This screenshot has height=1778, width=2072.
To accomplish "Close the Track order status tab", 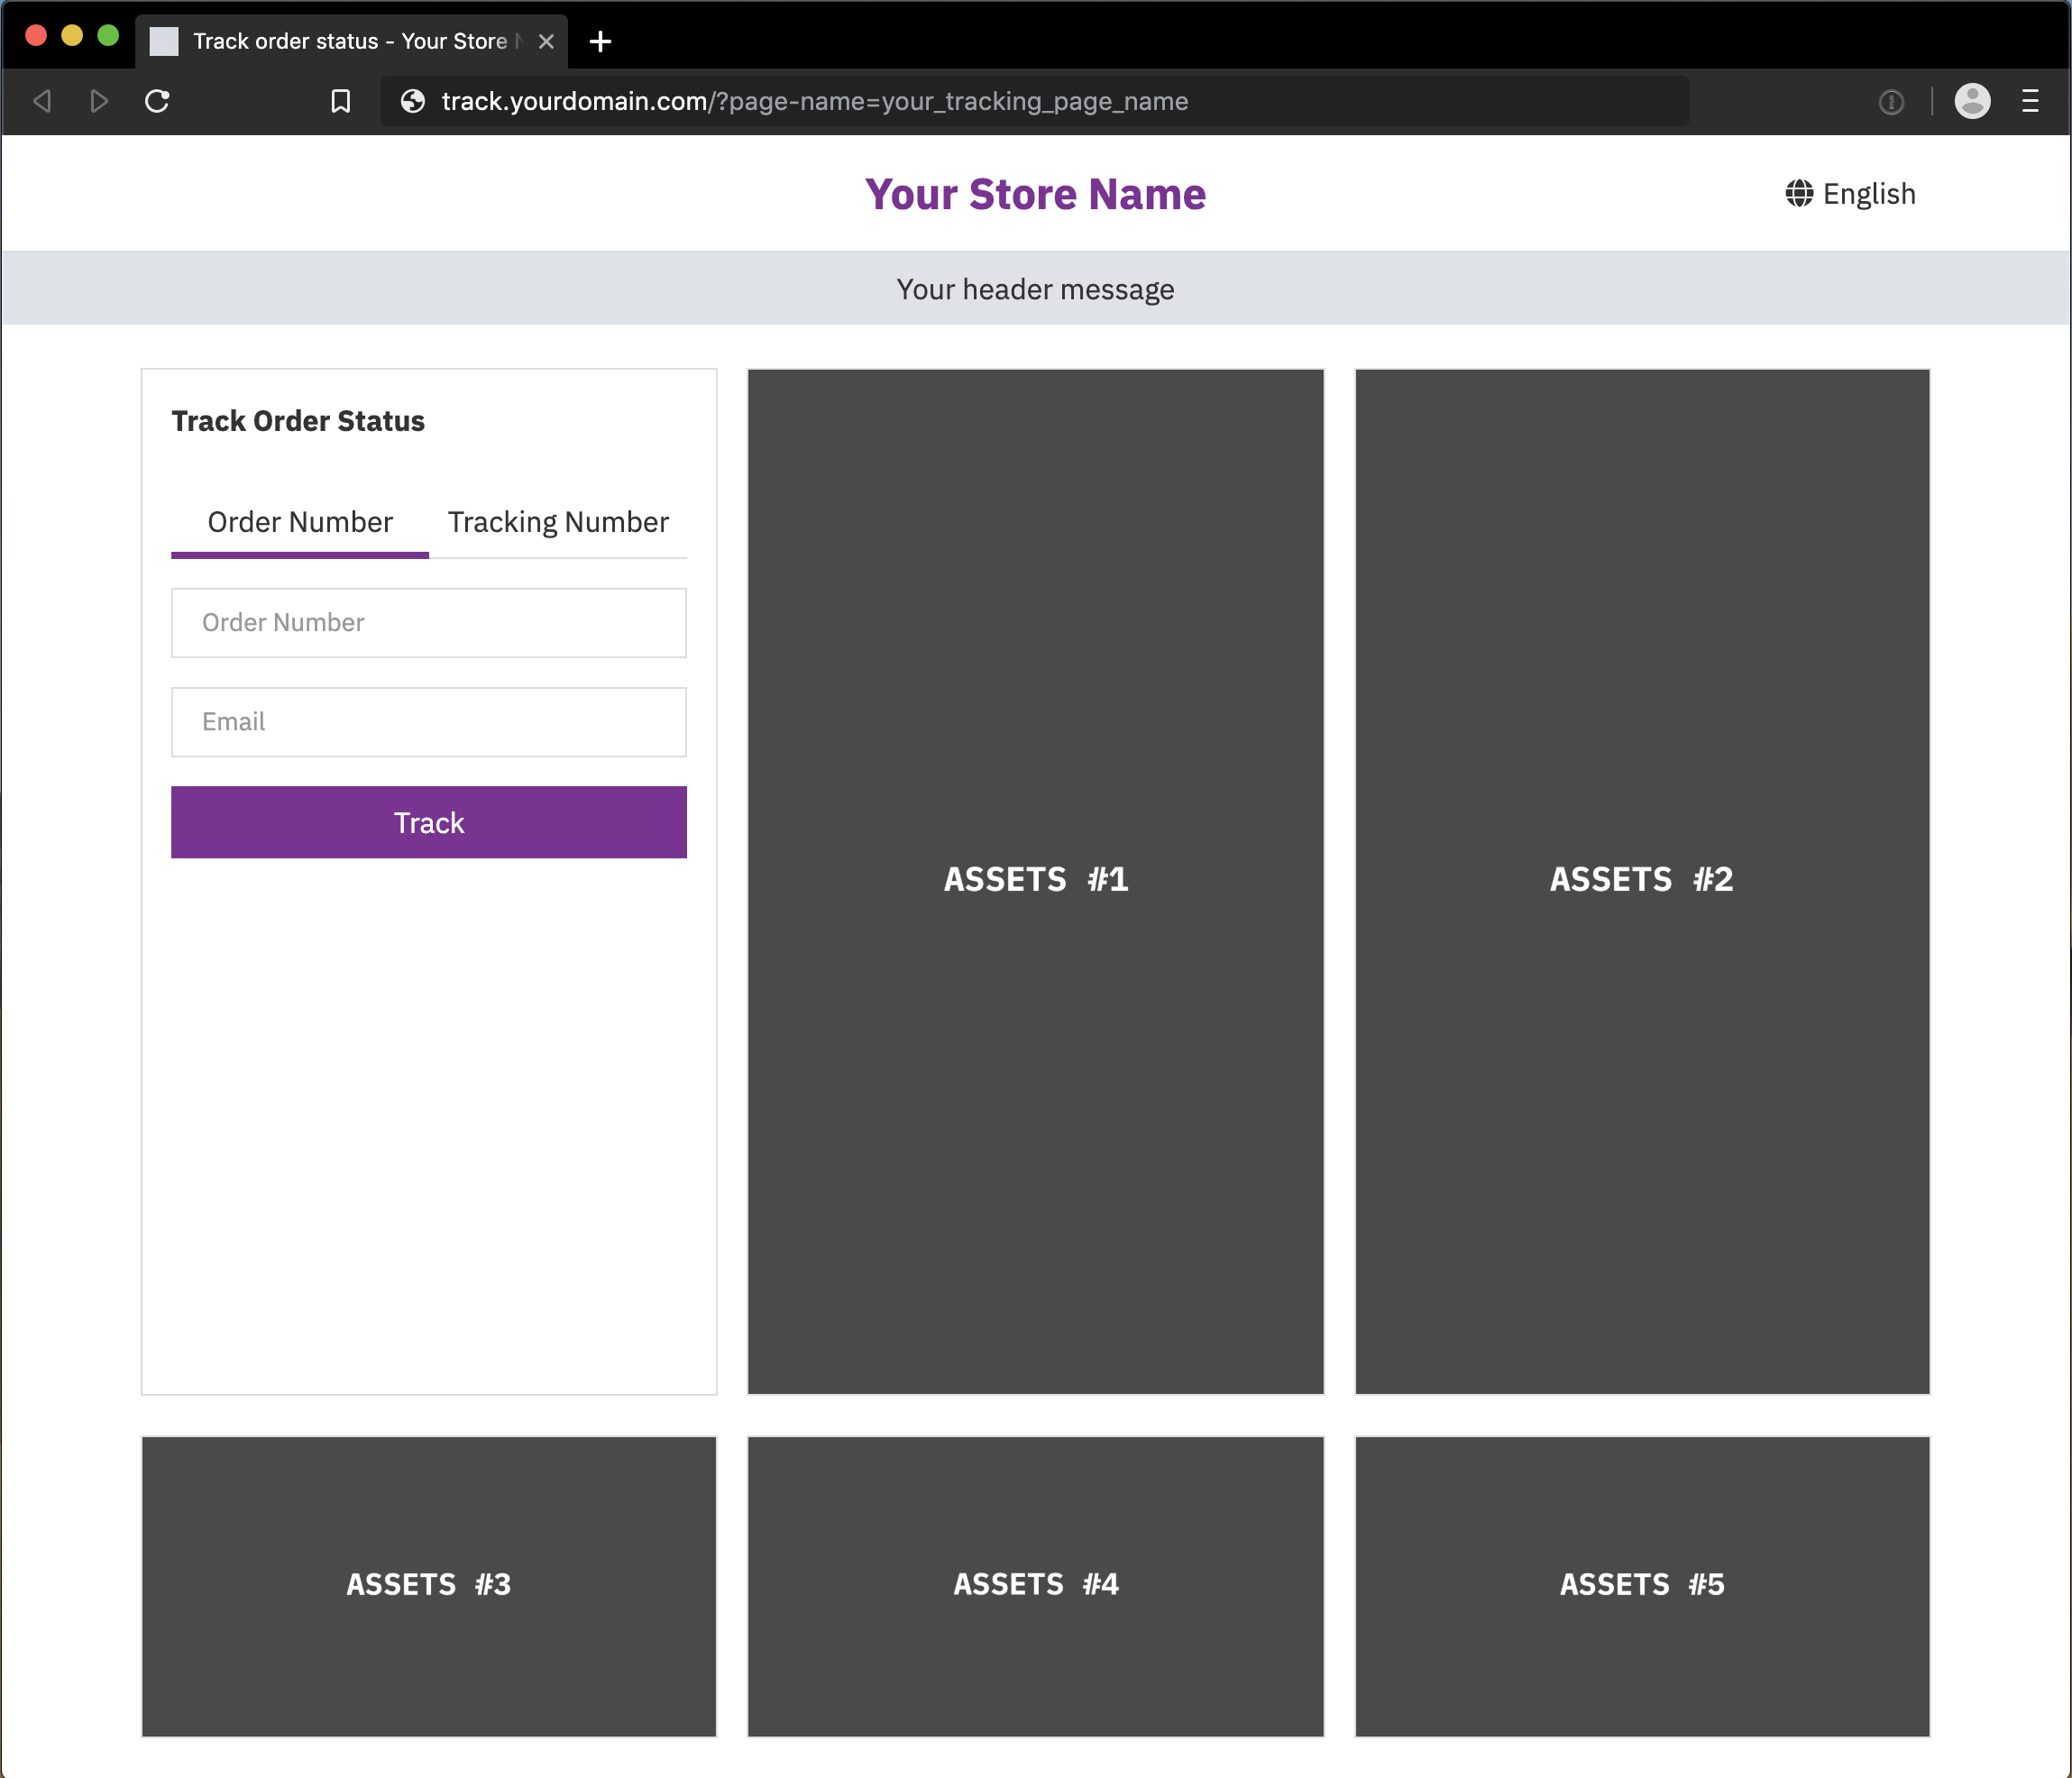I will click(x=546, y=42).
